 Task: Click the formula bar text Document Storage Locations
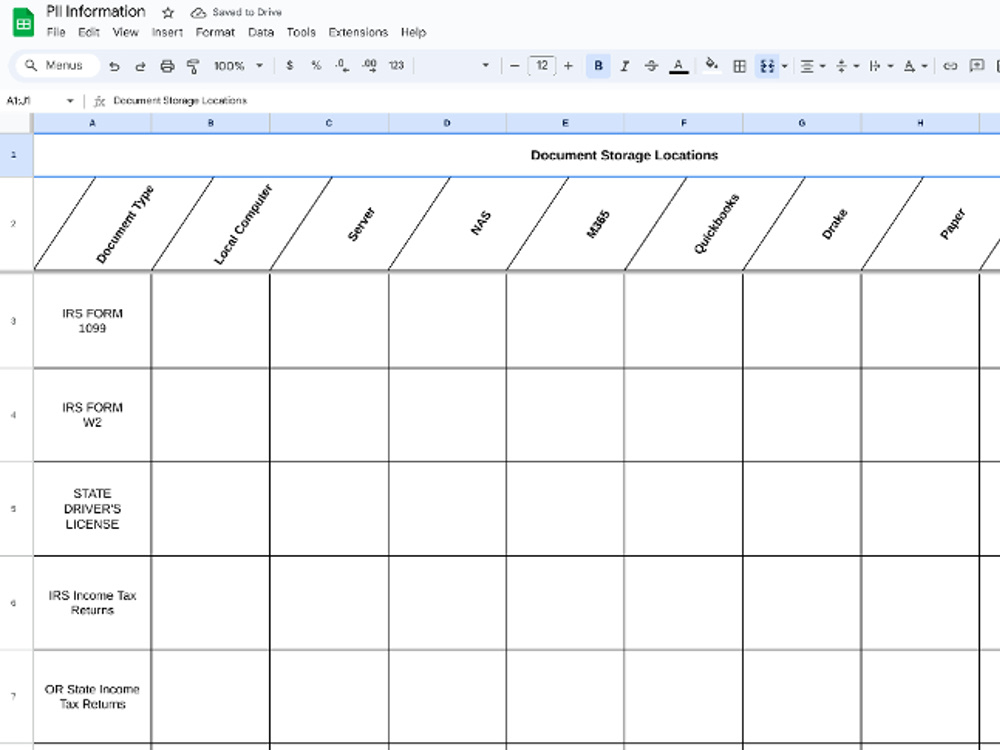(180, 100)
